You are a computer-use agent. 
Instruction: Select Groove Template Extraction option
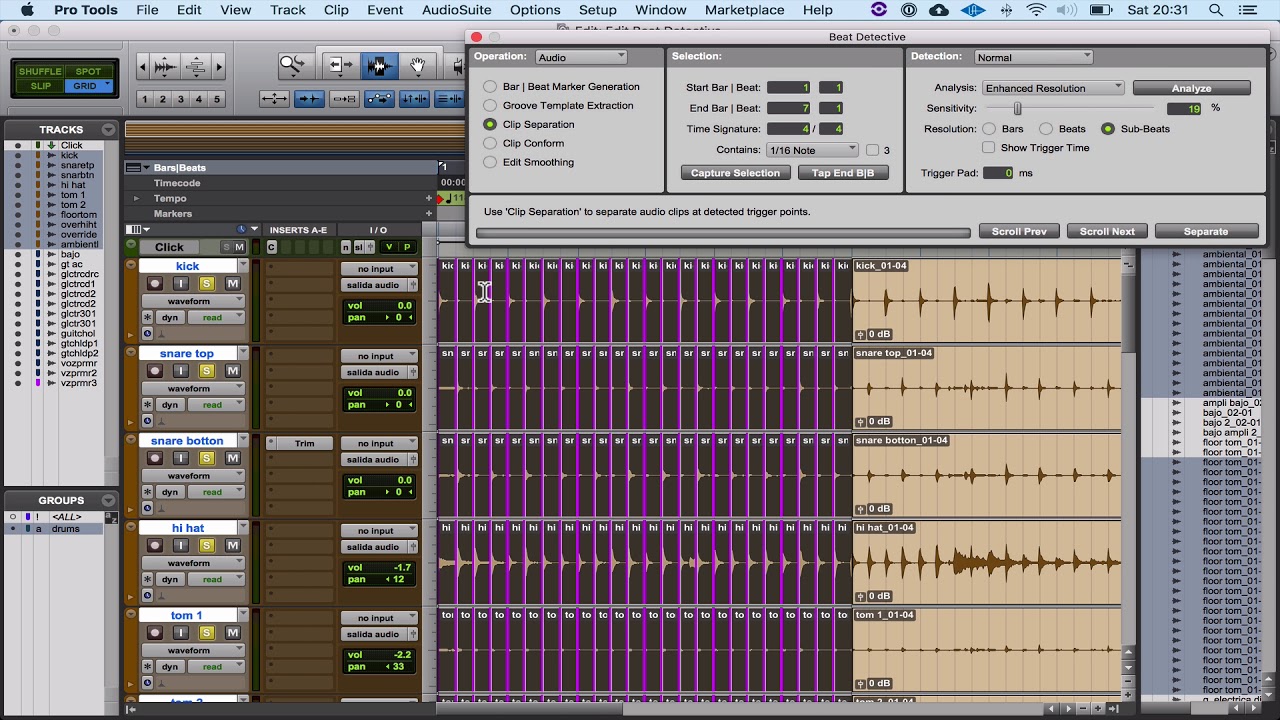(x=490, y=106)
